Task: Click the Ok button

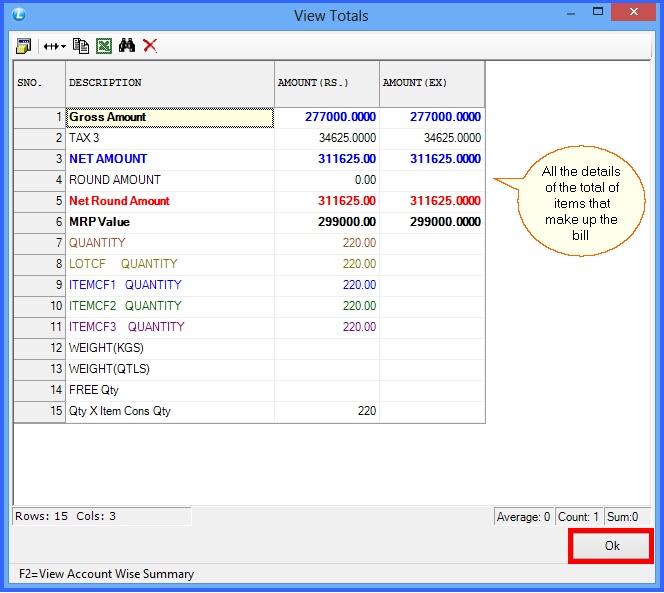Action: click(x=611, y=546)
